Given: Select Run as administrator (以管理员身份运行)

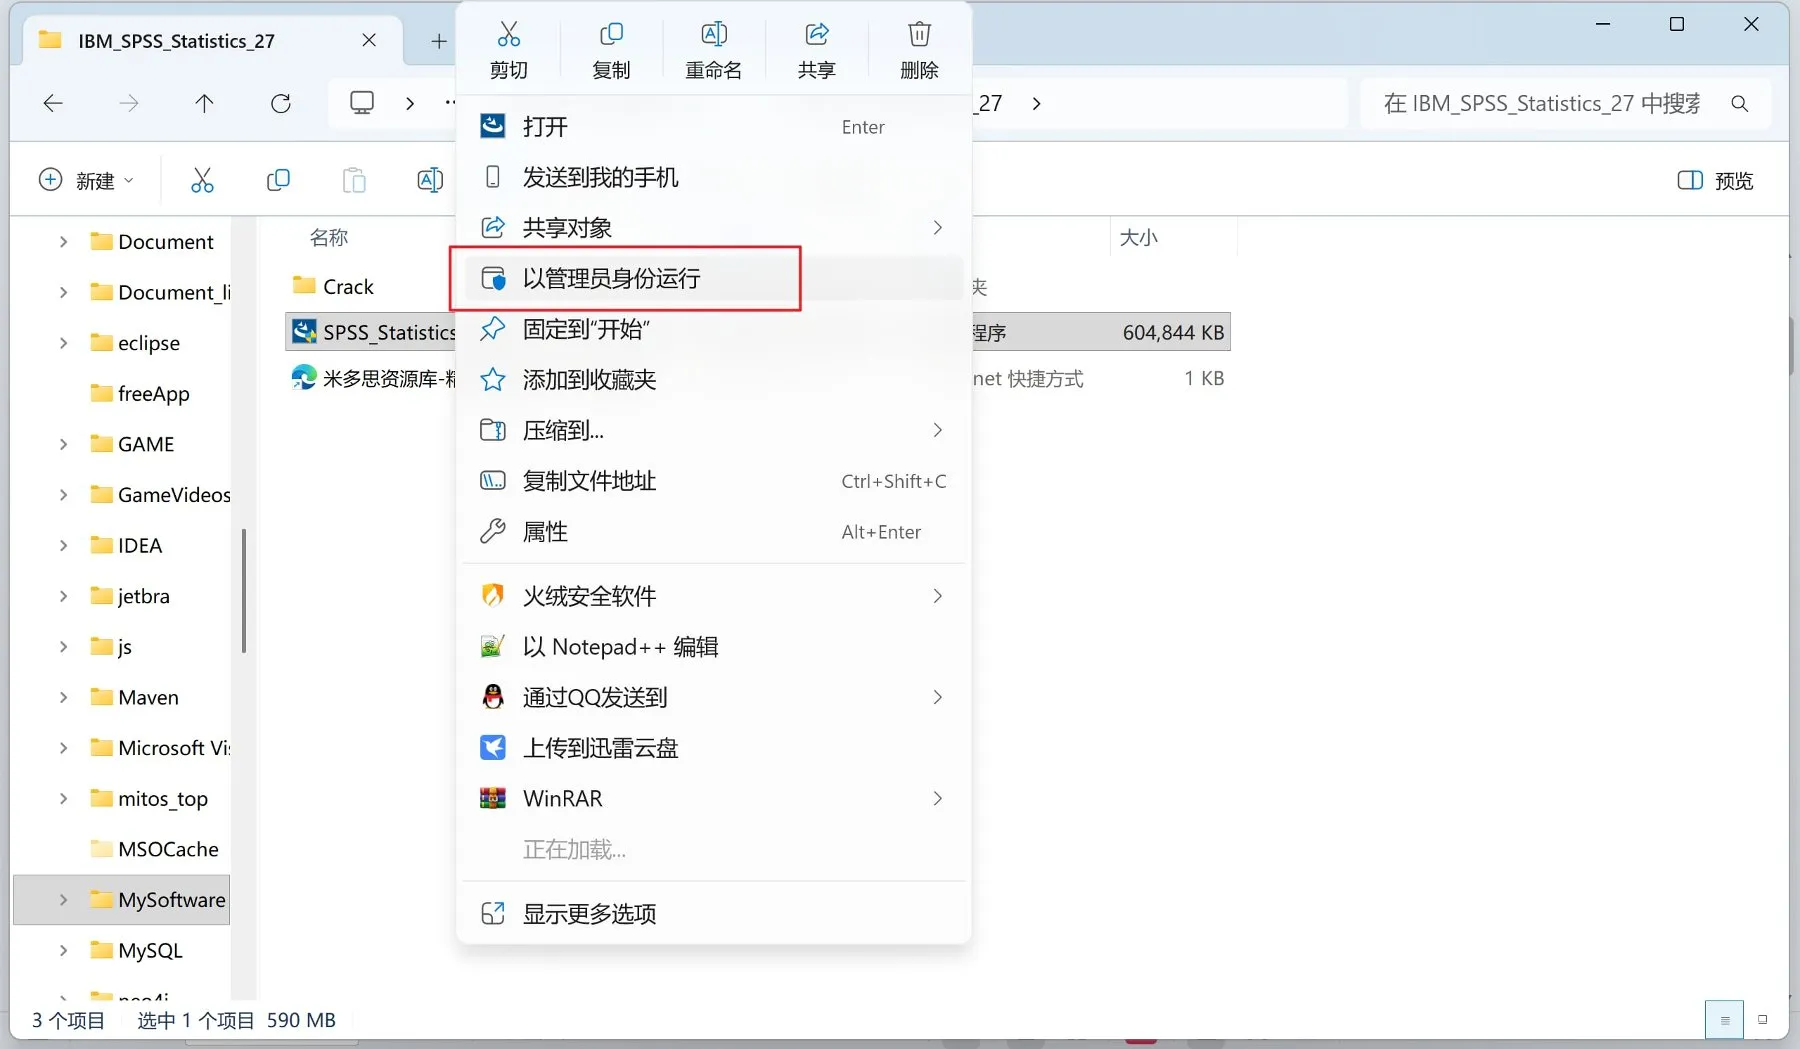Looking at the screenshot, I should click(x=713, y=278).
